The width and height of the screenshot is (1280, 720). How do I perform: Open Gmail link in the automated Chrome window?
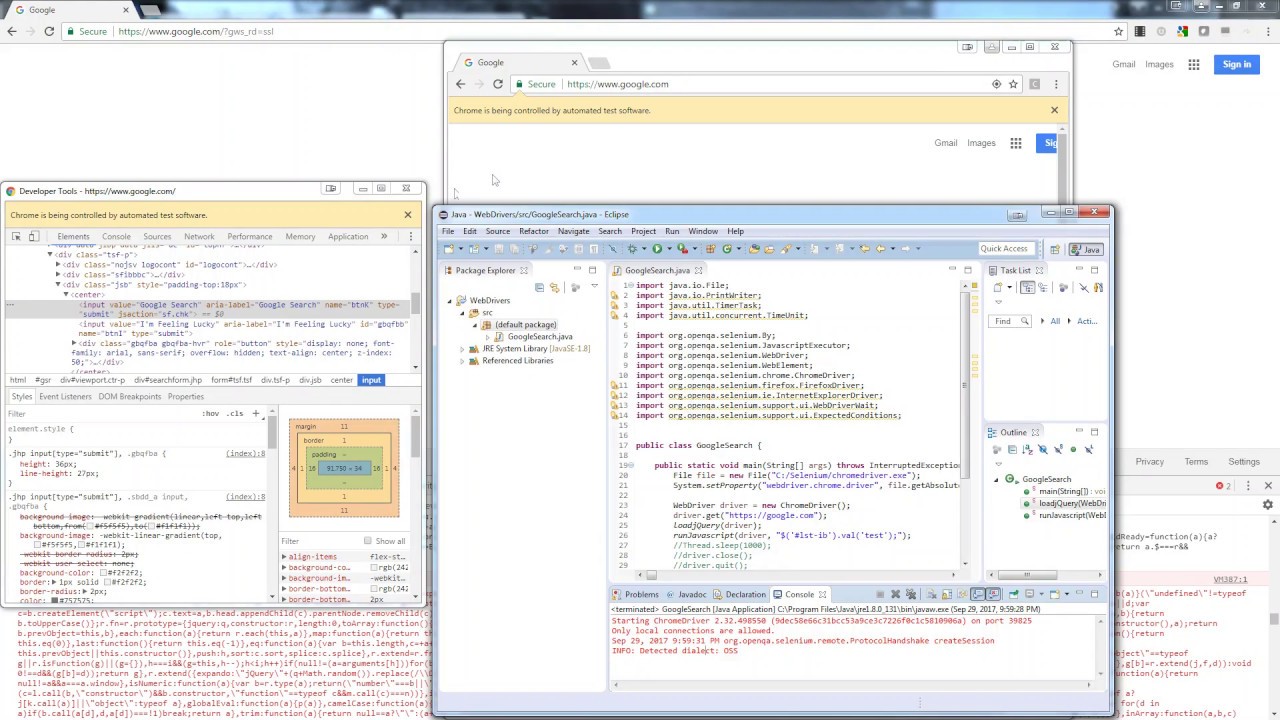tap(946, 143)
